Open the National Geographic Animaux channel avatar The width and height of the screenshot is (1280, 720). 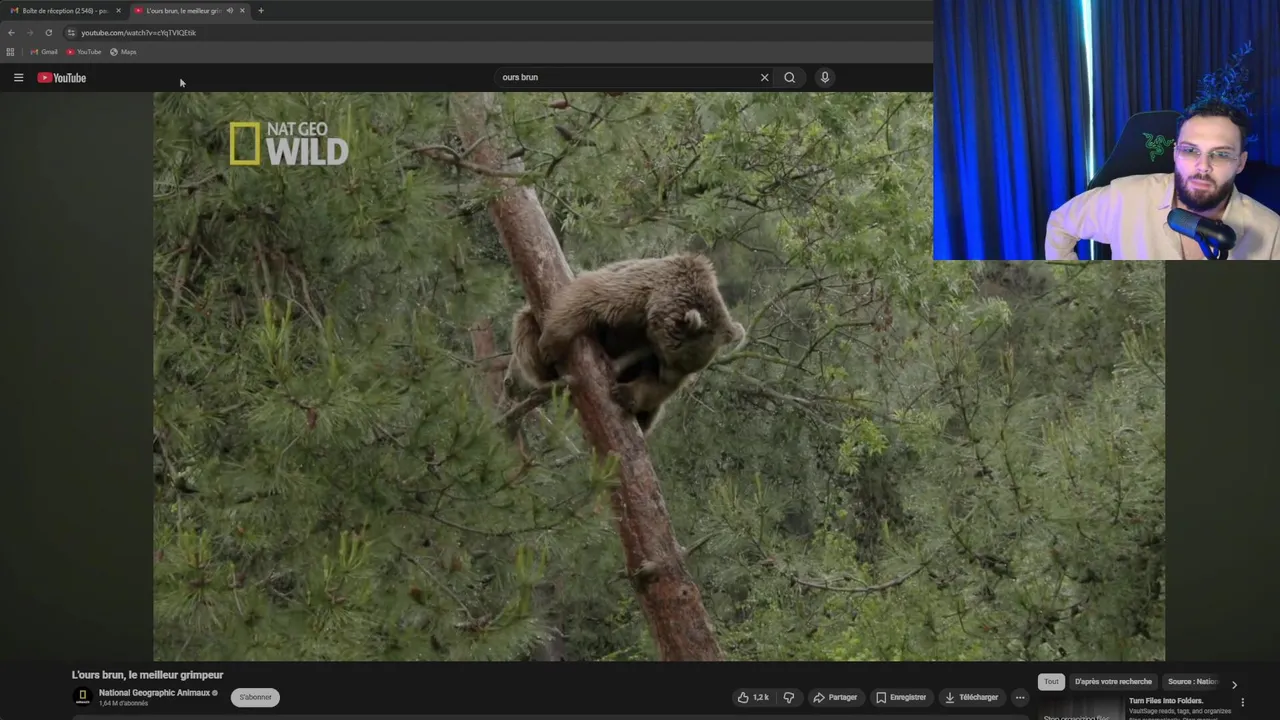click(83, 697)
